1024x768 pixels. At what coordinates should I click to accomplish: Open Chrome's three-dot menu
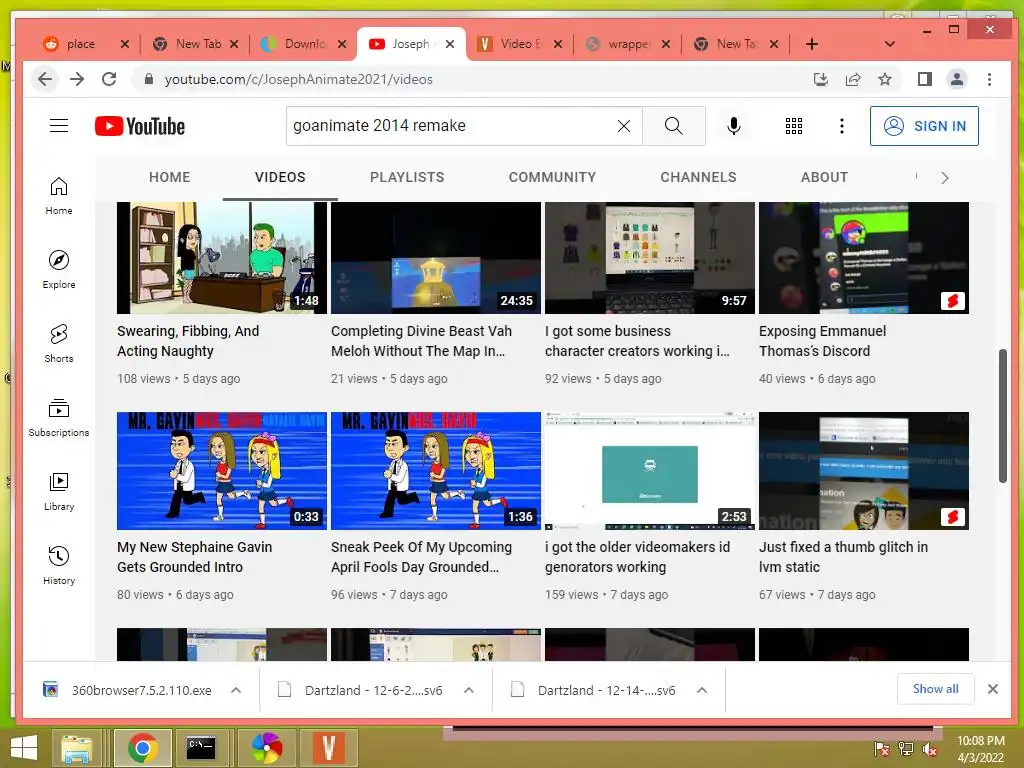[x=989, y=79]
